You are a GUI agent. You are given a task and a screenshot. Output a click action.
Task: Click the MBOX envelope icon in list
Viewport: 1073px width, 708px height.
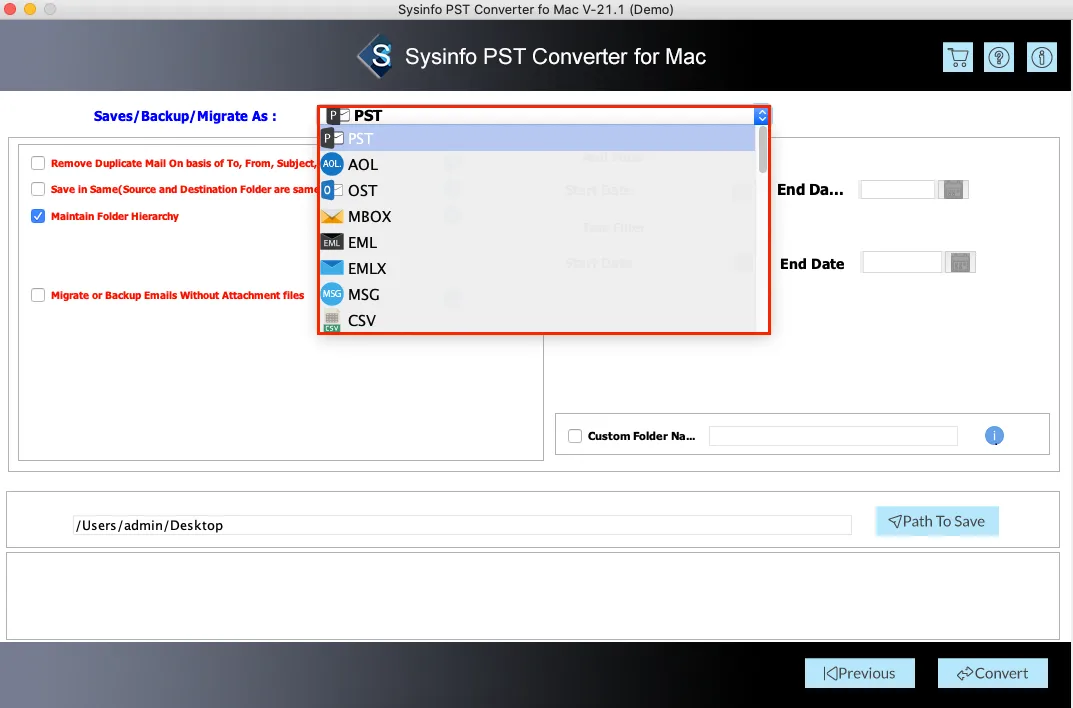(x=332, y=216)
